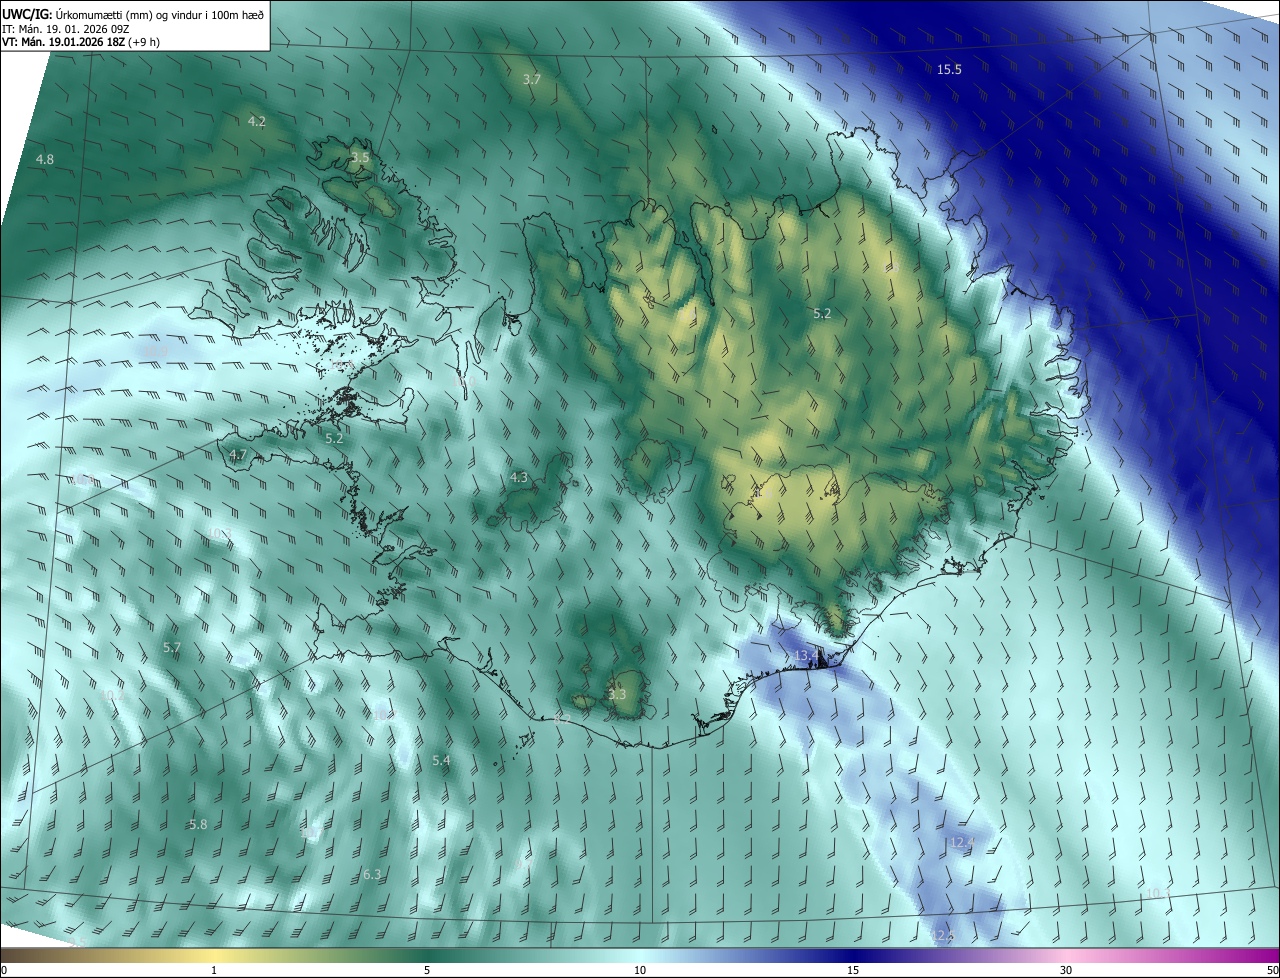Click the 4.8 value label on the map
This screenshot has width=1280, height=978.
pyautogui.click(x=45, y=159)
